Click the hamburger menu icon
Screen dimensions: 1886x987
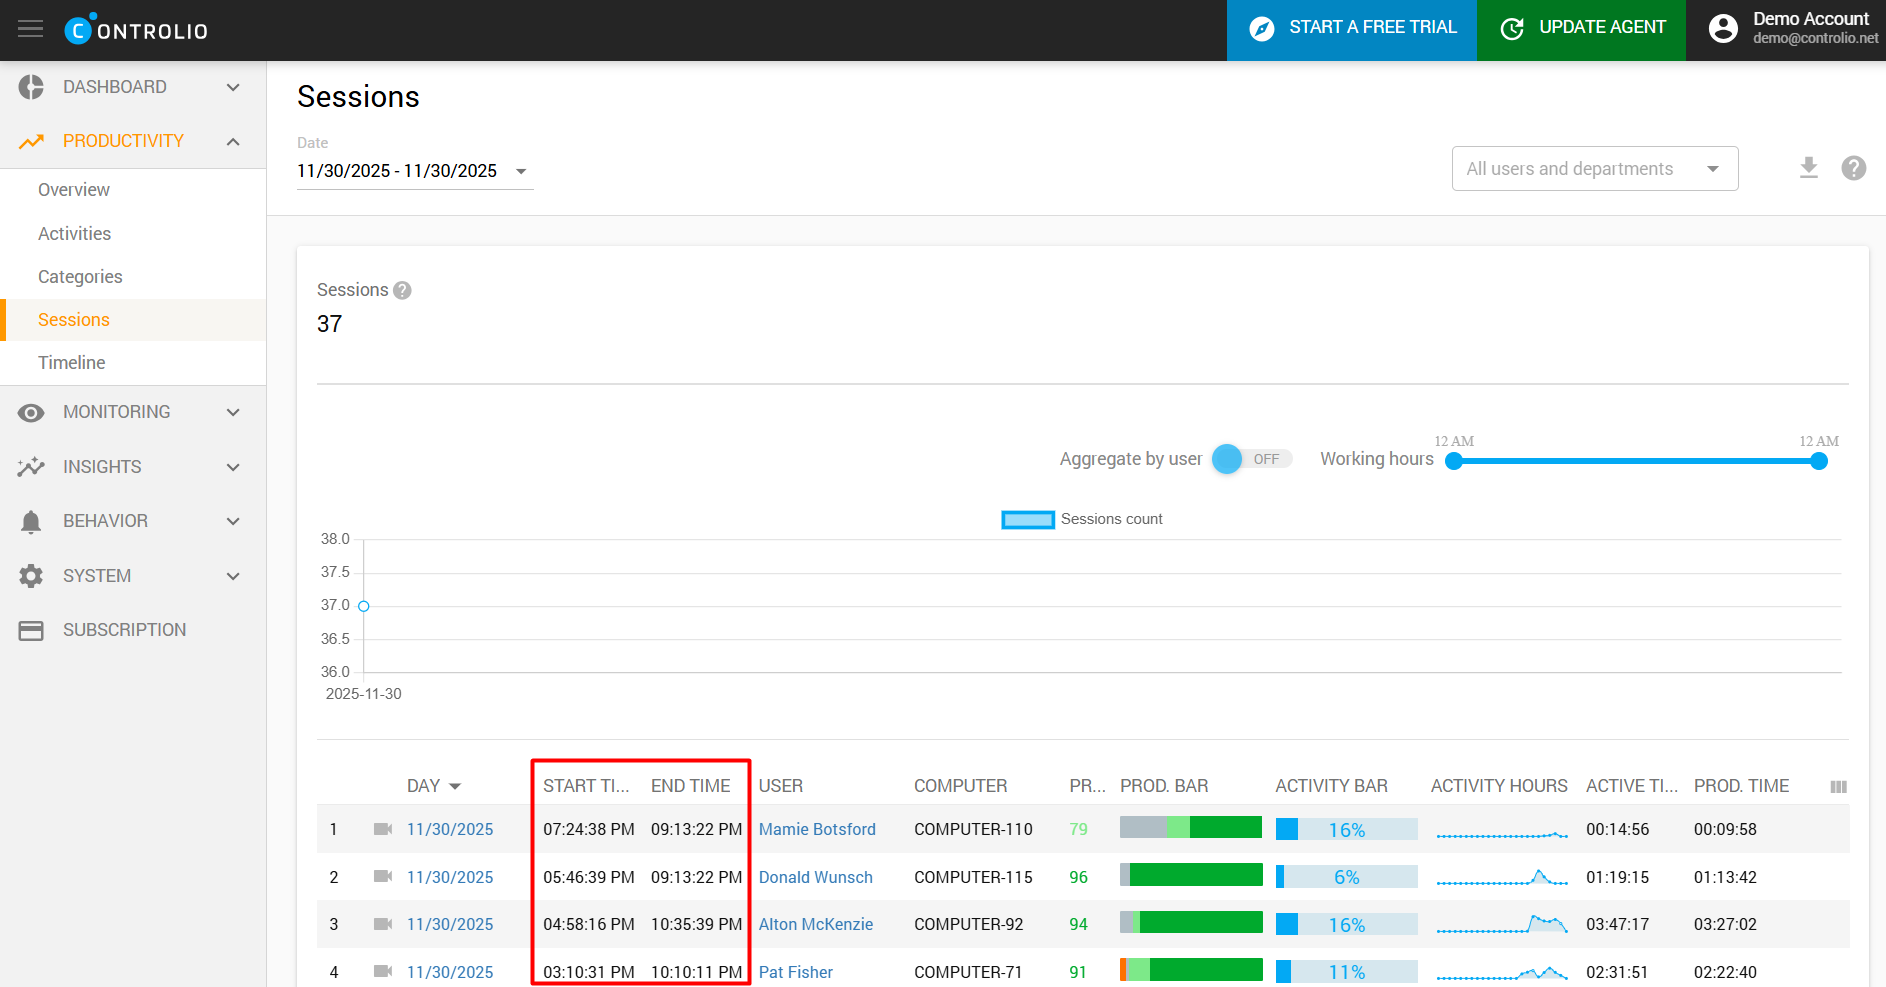[31, 29]
